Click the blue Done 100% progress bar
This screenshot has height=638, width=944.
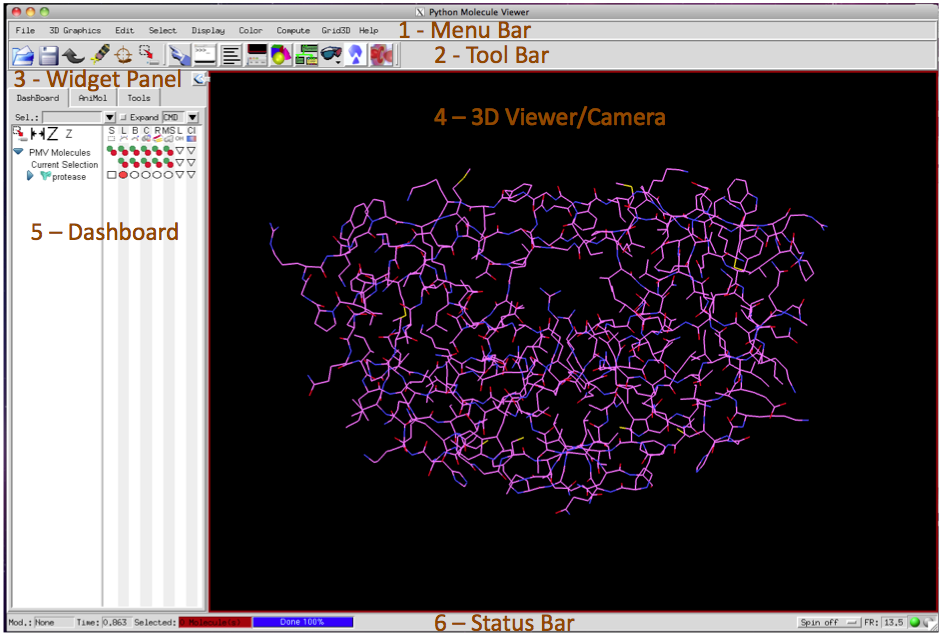tap(303, 622)
